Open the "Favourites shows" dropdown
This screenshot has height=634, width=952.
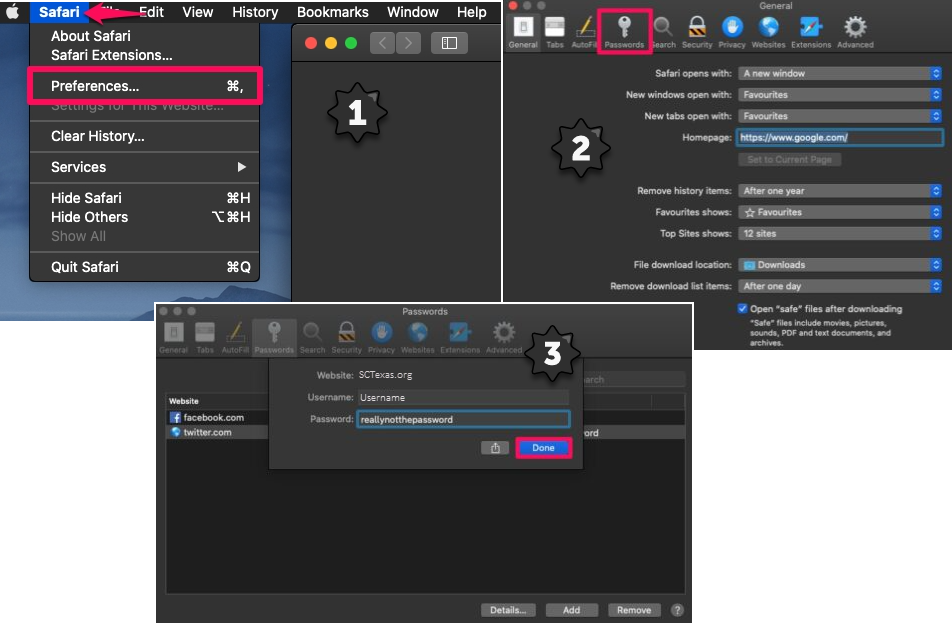[x=840, y=212]
